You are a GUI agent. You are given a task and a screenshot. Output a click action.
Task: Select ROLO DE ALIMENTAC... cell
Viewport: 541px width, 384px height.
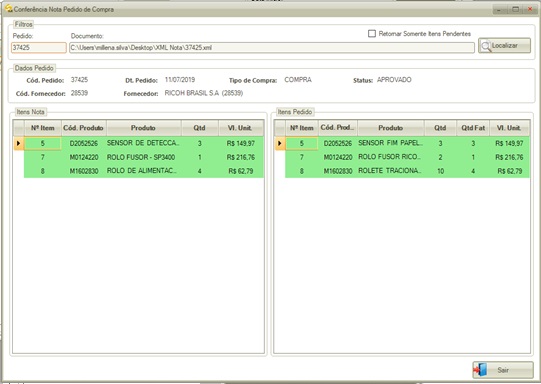pos(144,171)
